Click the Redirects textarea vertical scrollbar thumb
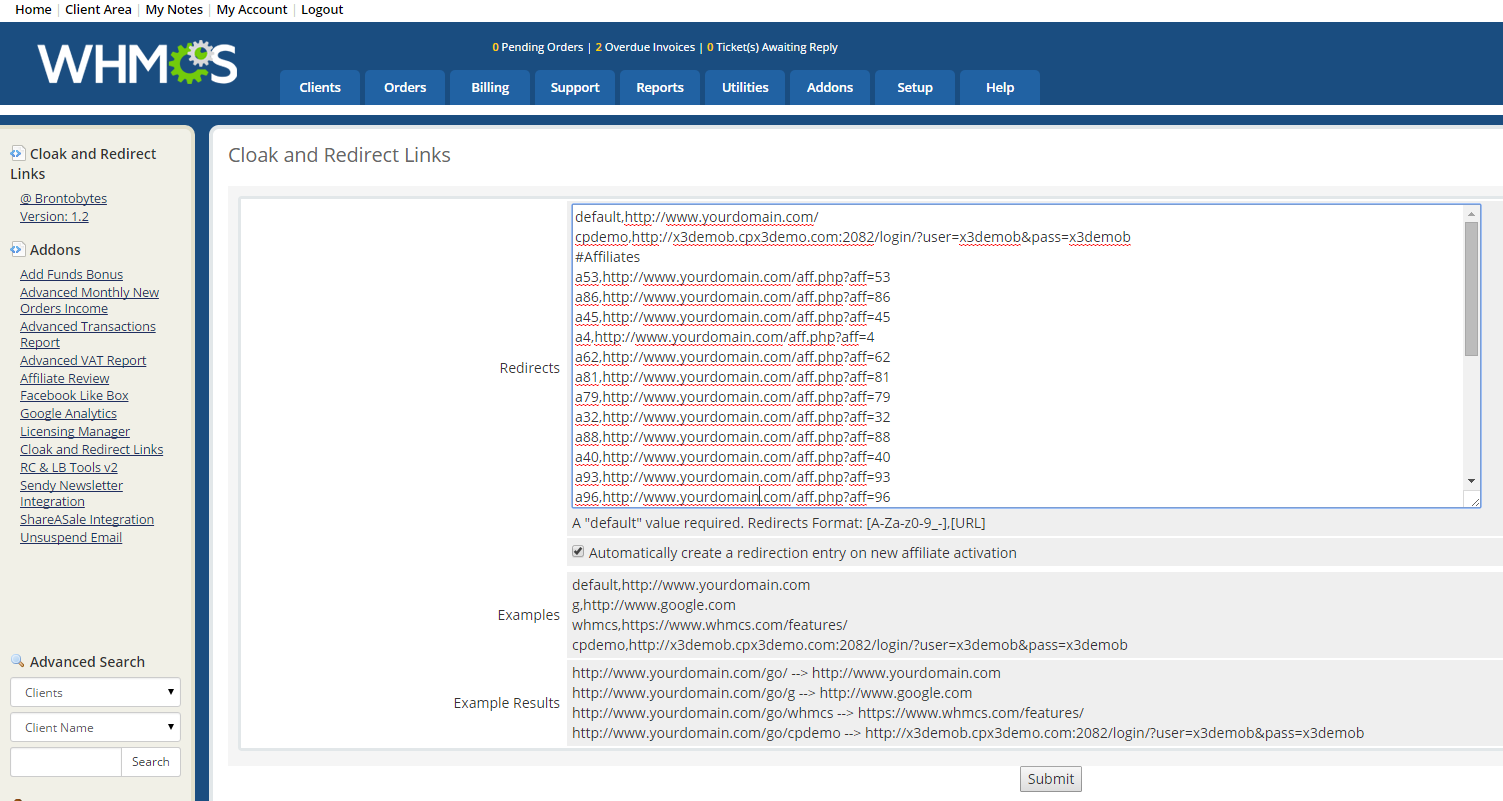1503x801 pixels. pos(1471,288)
